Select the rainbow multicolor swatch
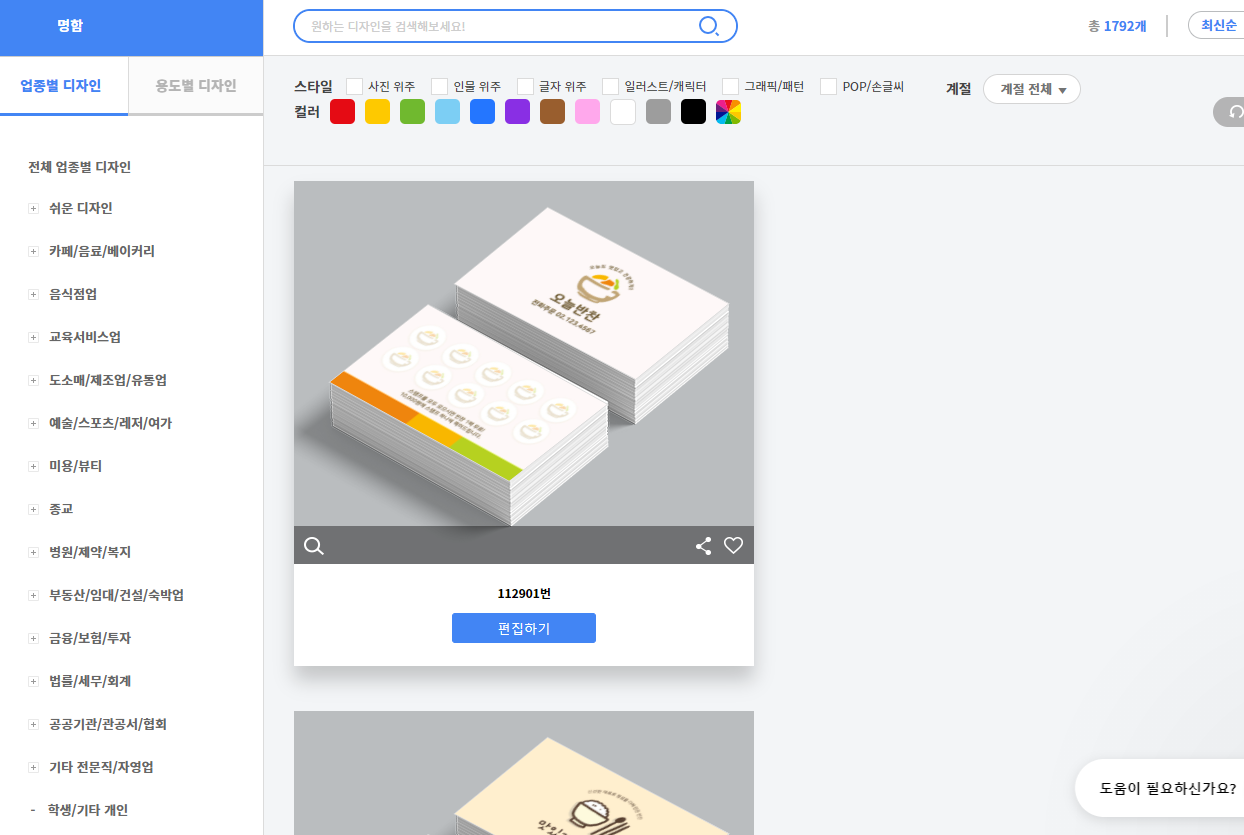Image resolution: width=1244 pixels, height=835 pixels. click(728, 112)
